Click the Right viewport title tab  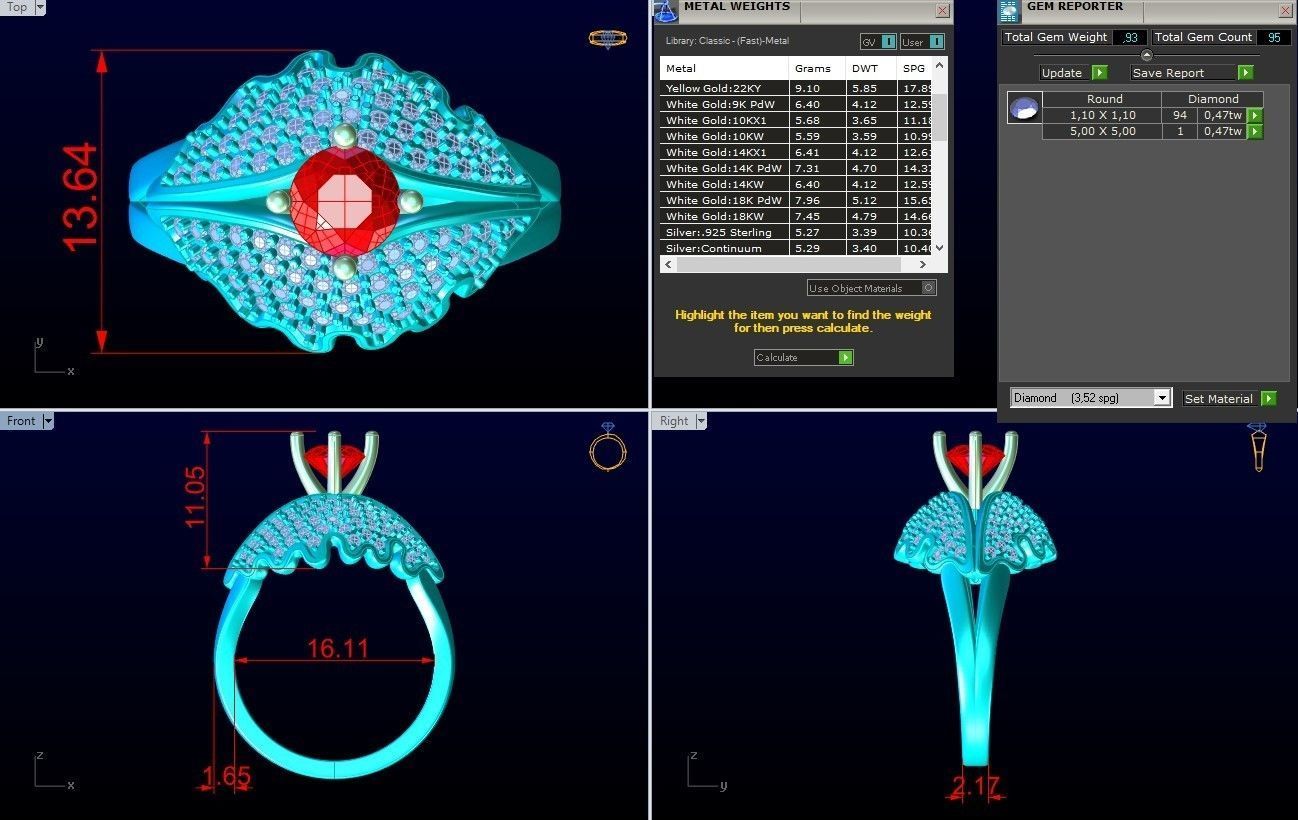point(674,421)
